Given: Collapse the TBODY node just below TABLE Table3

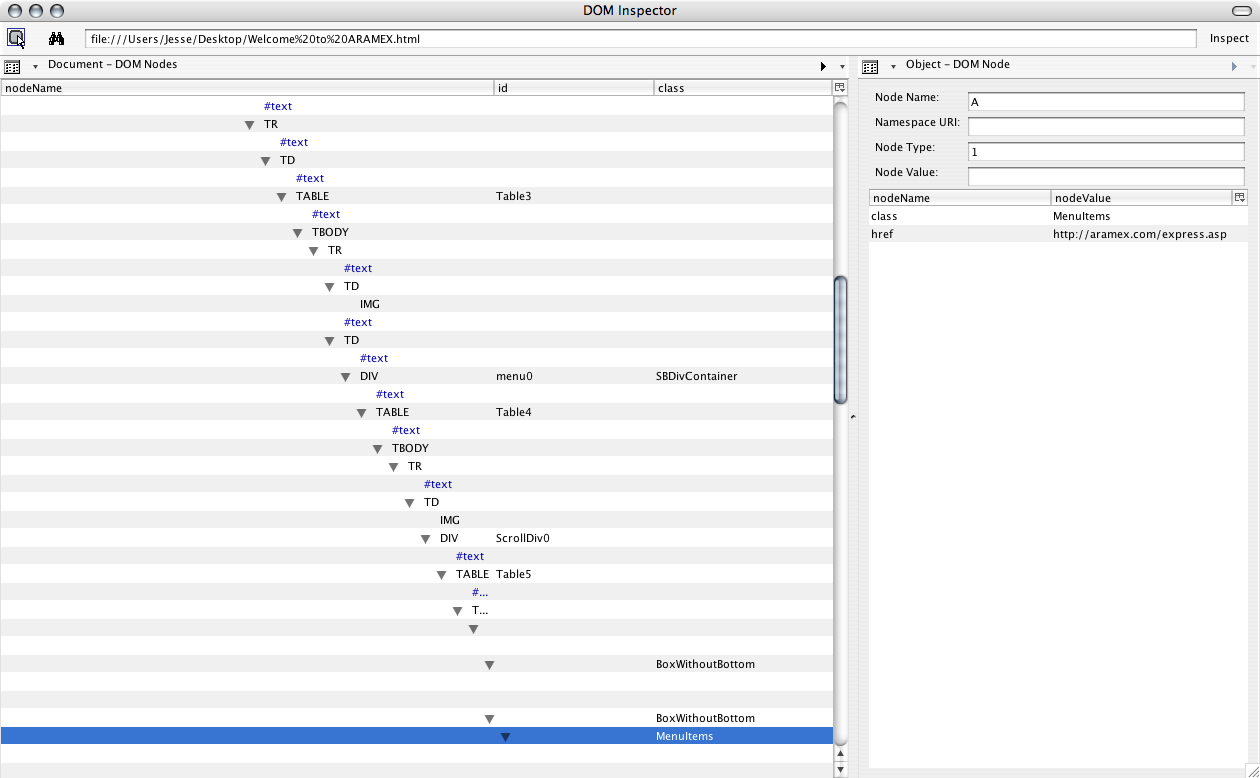Looking at the screenshot, I should click(298, 233).
